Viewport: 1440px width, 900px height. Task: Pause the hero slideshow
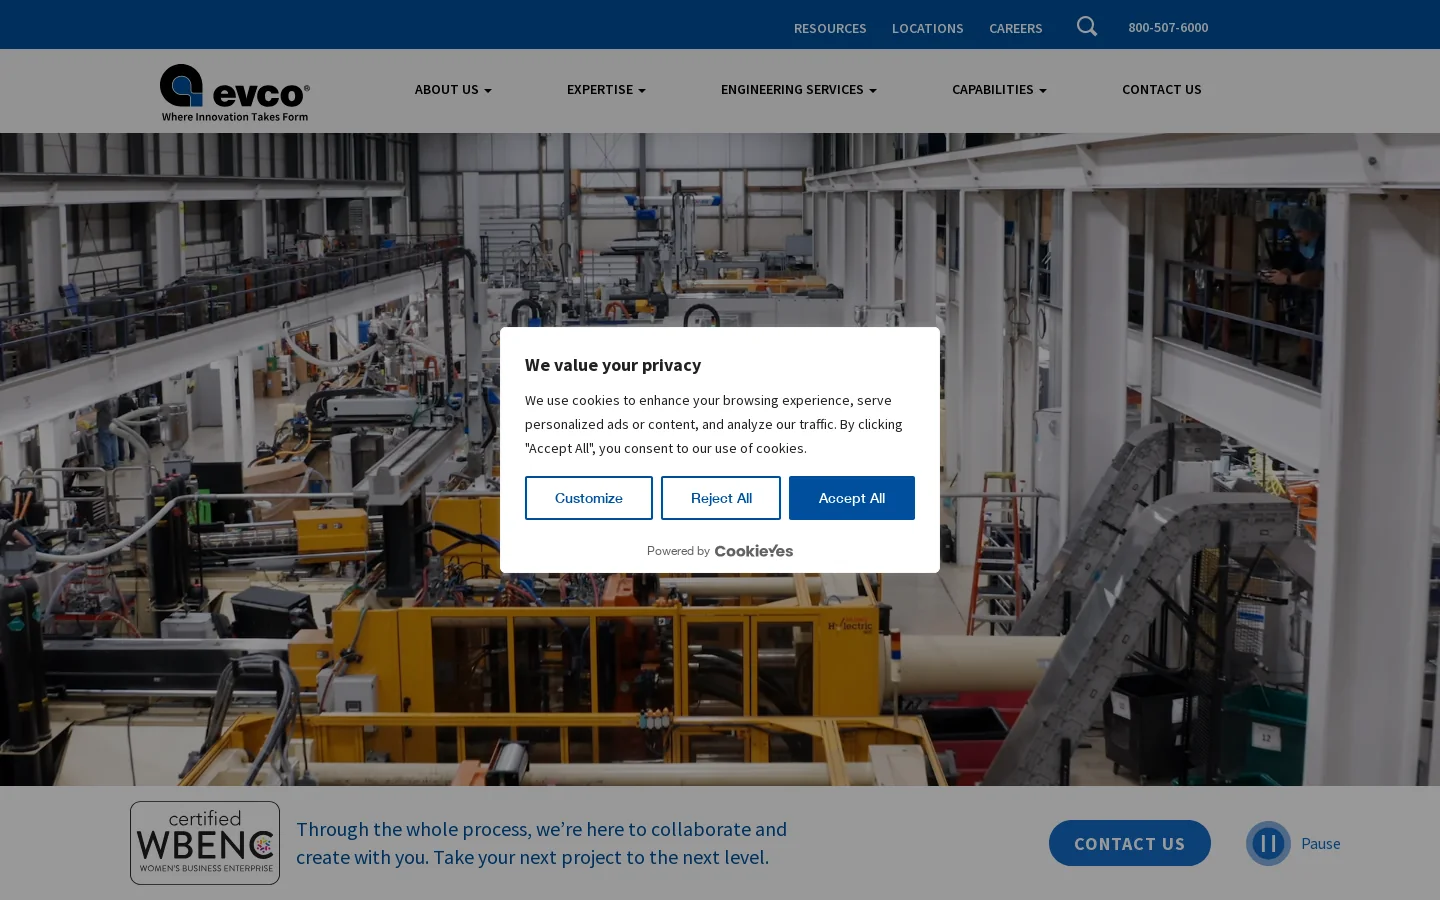tap(1293, 844)
